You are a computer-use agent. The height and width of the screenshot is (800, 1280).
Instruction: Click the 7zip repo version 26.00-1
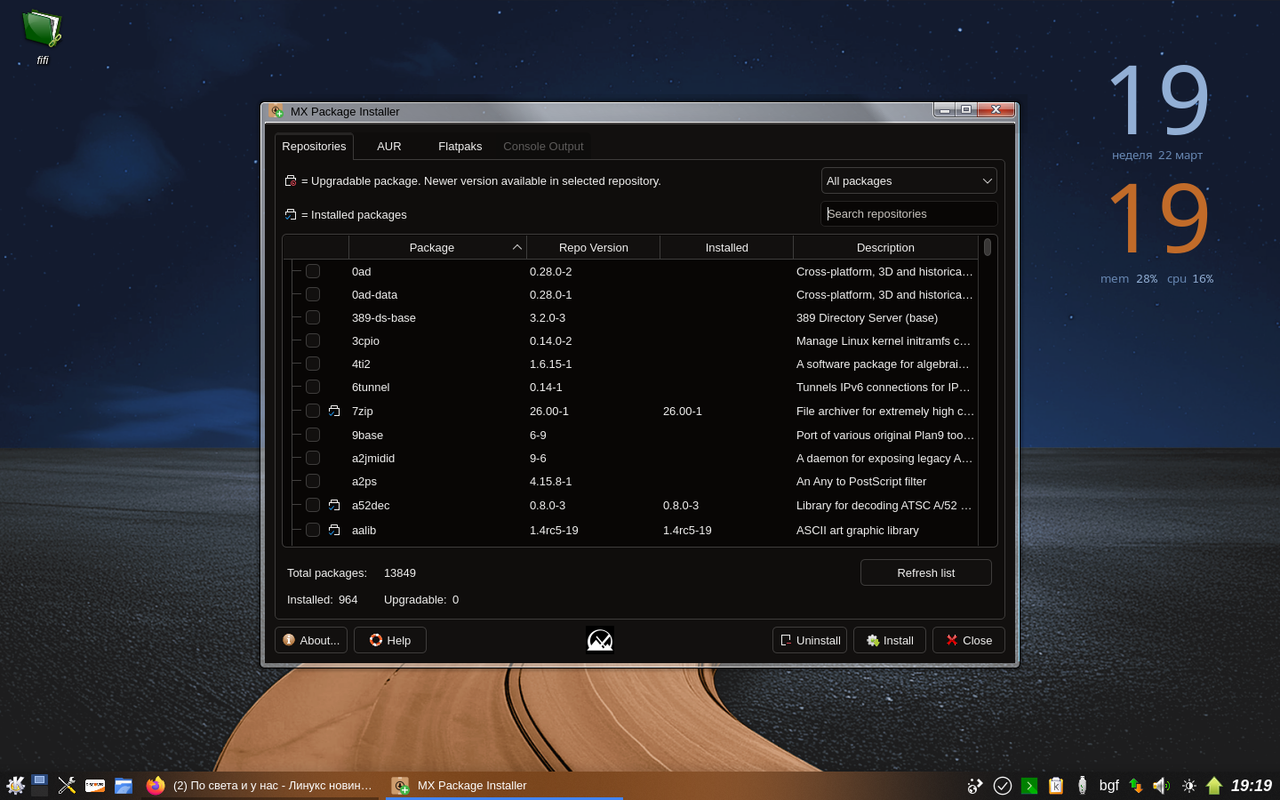point(549,411)
